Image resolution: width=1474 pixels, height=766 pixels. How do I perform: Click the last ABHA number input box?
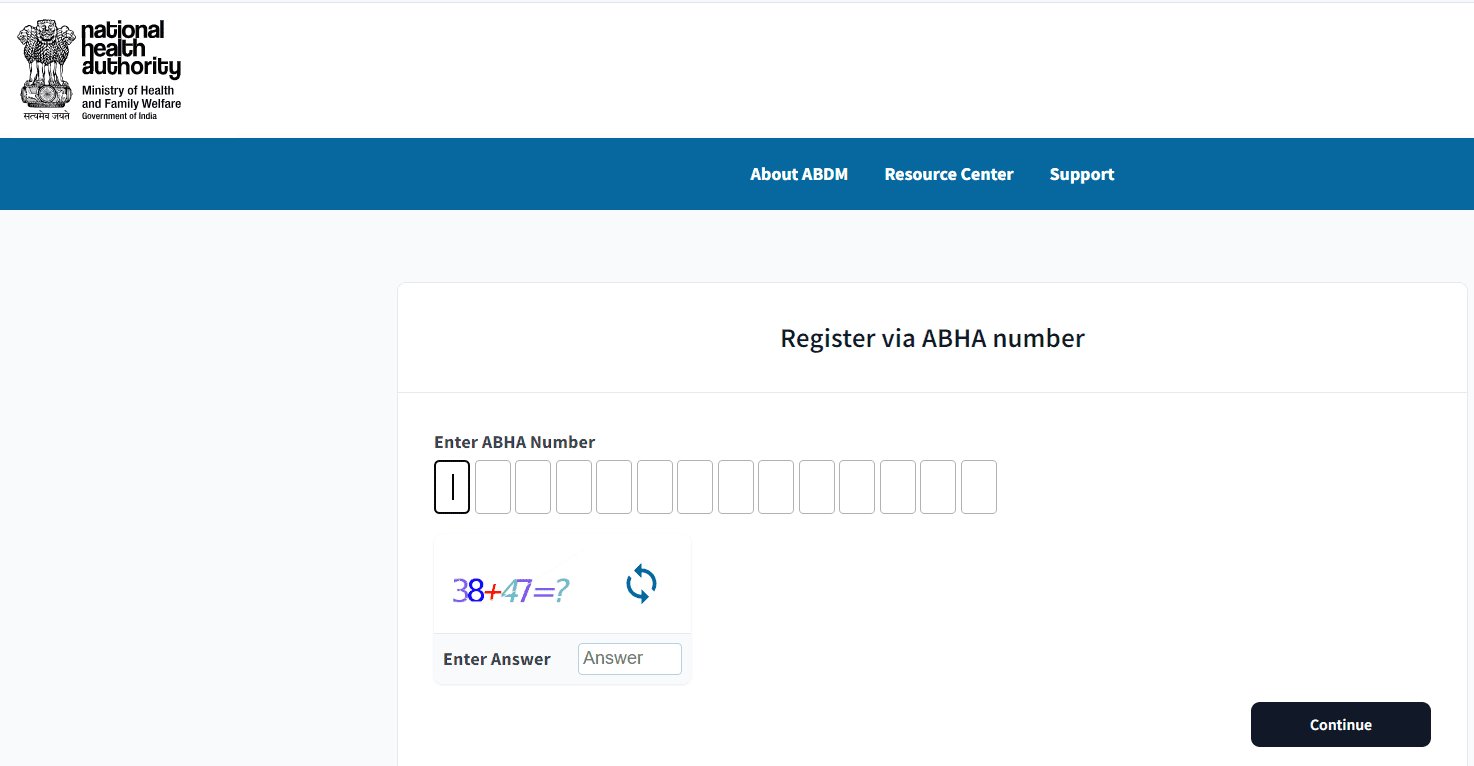tap(978, 487)
